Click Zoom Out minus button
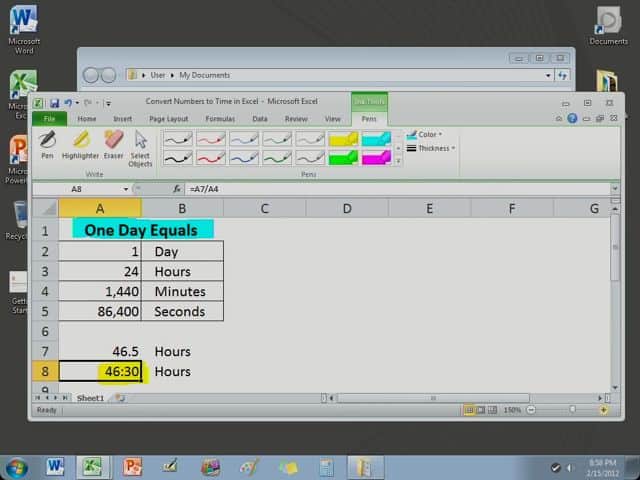This screenshot has width=640, height=480. point(531,410)
